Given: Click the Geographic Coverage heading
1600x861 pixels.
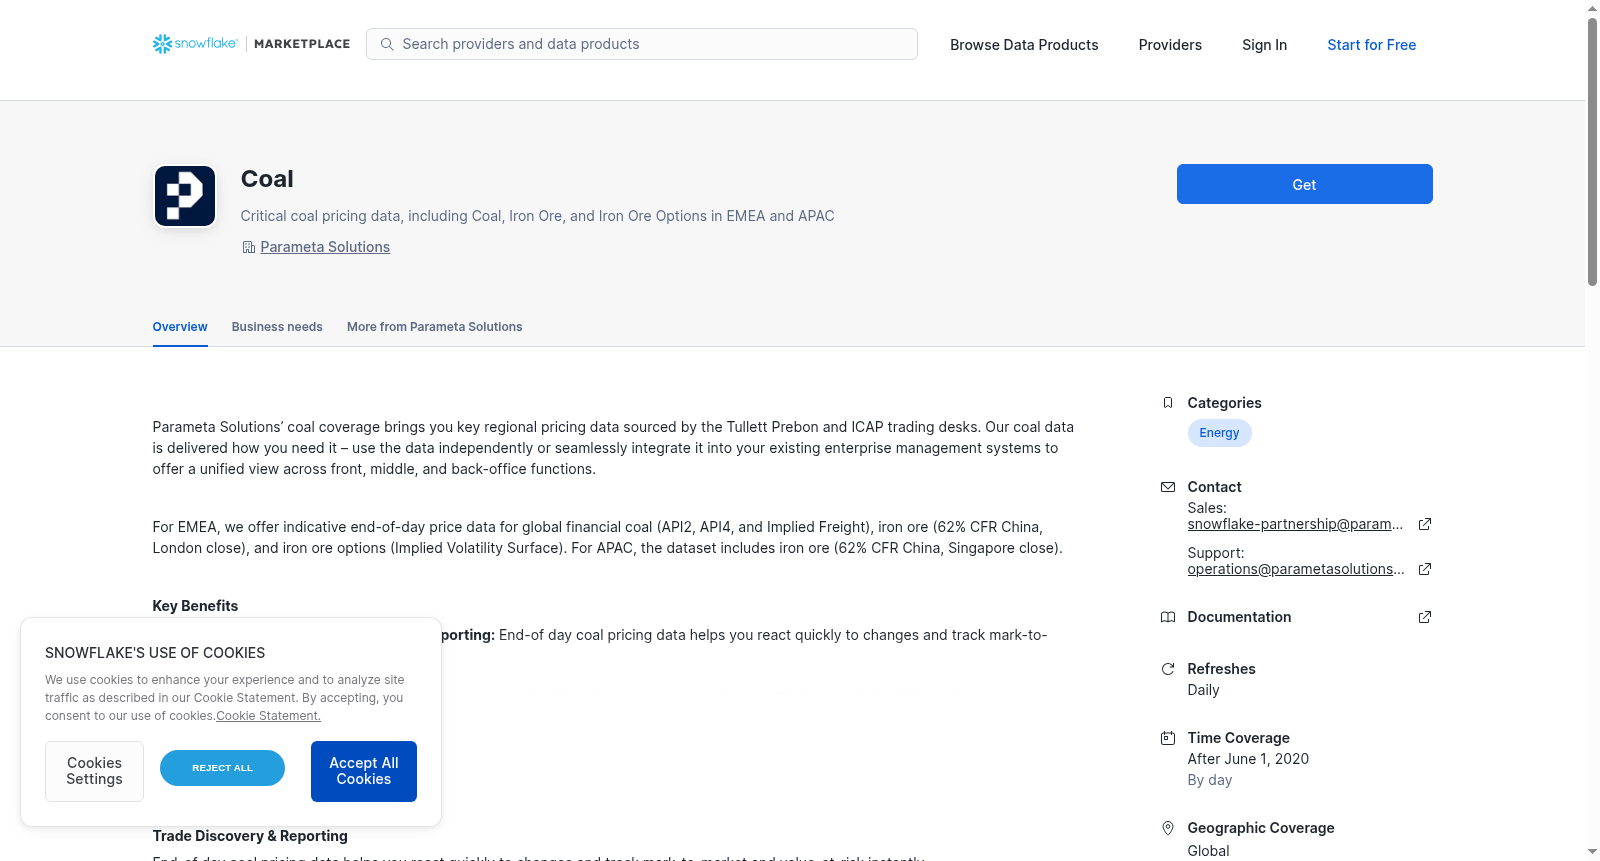Looking at the screenshot, I should pos(1261,828).
